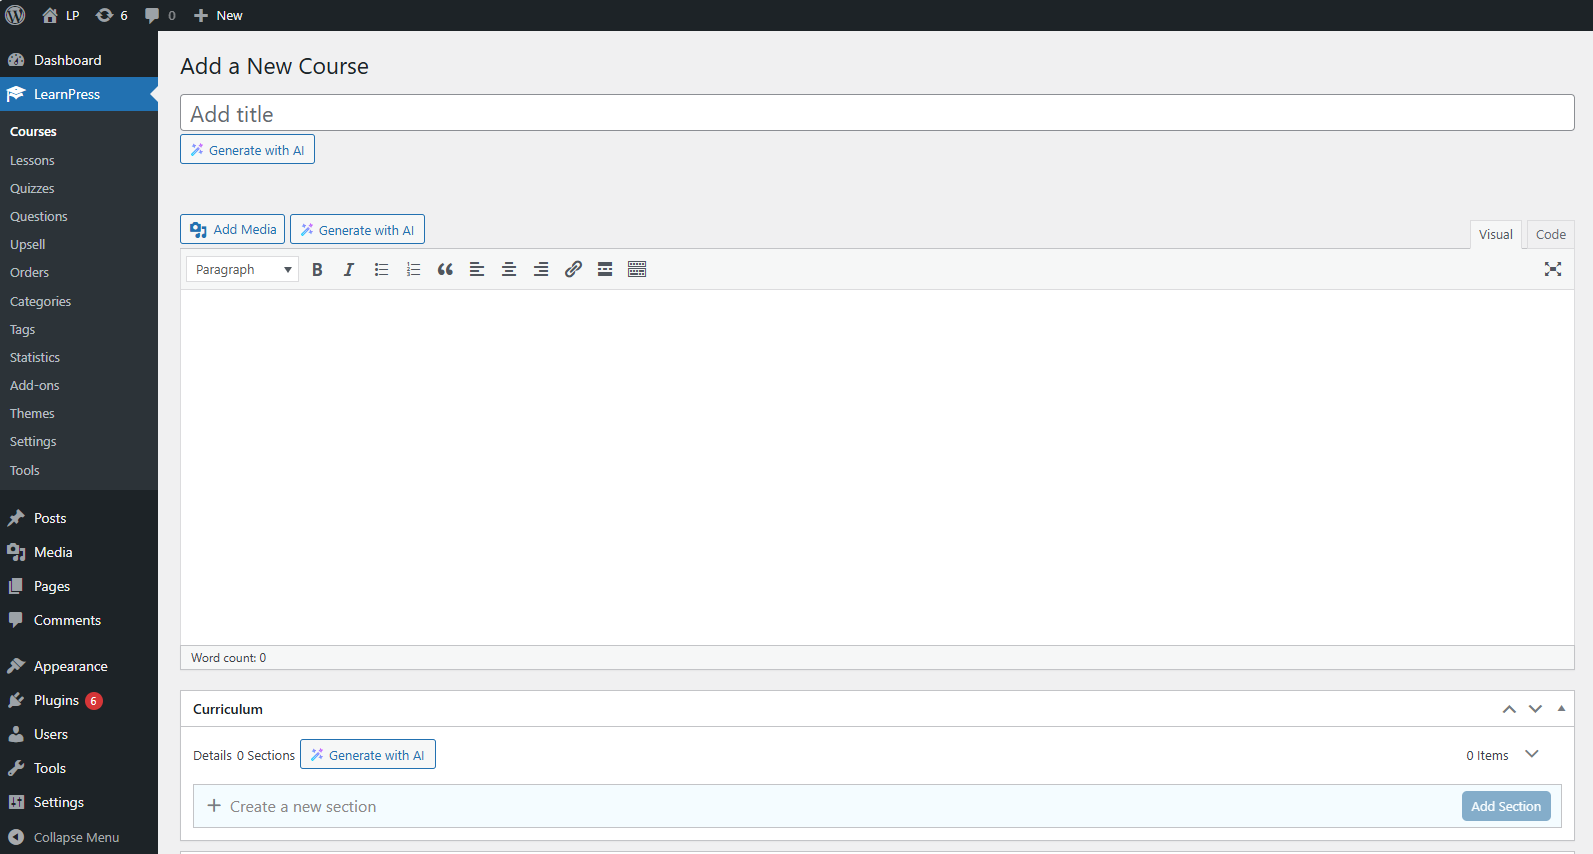Open Quizzes in the LearnPress menu

[32, 188]
